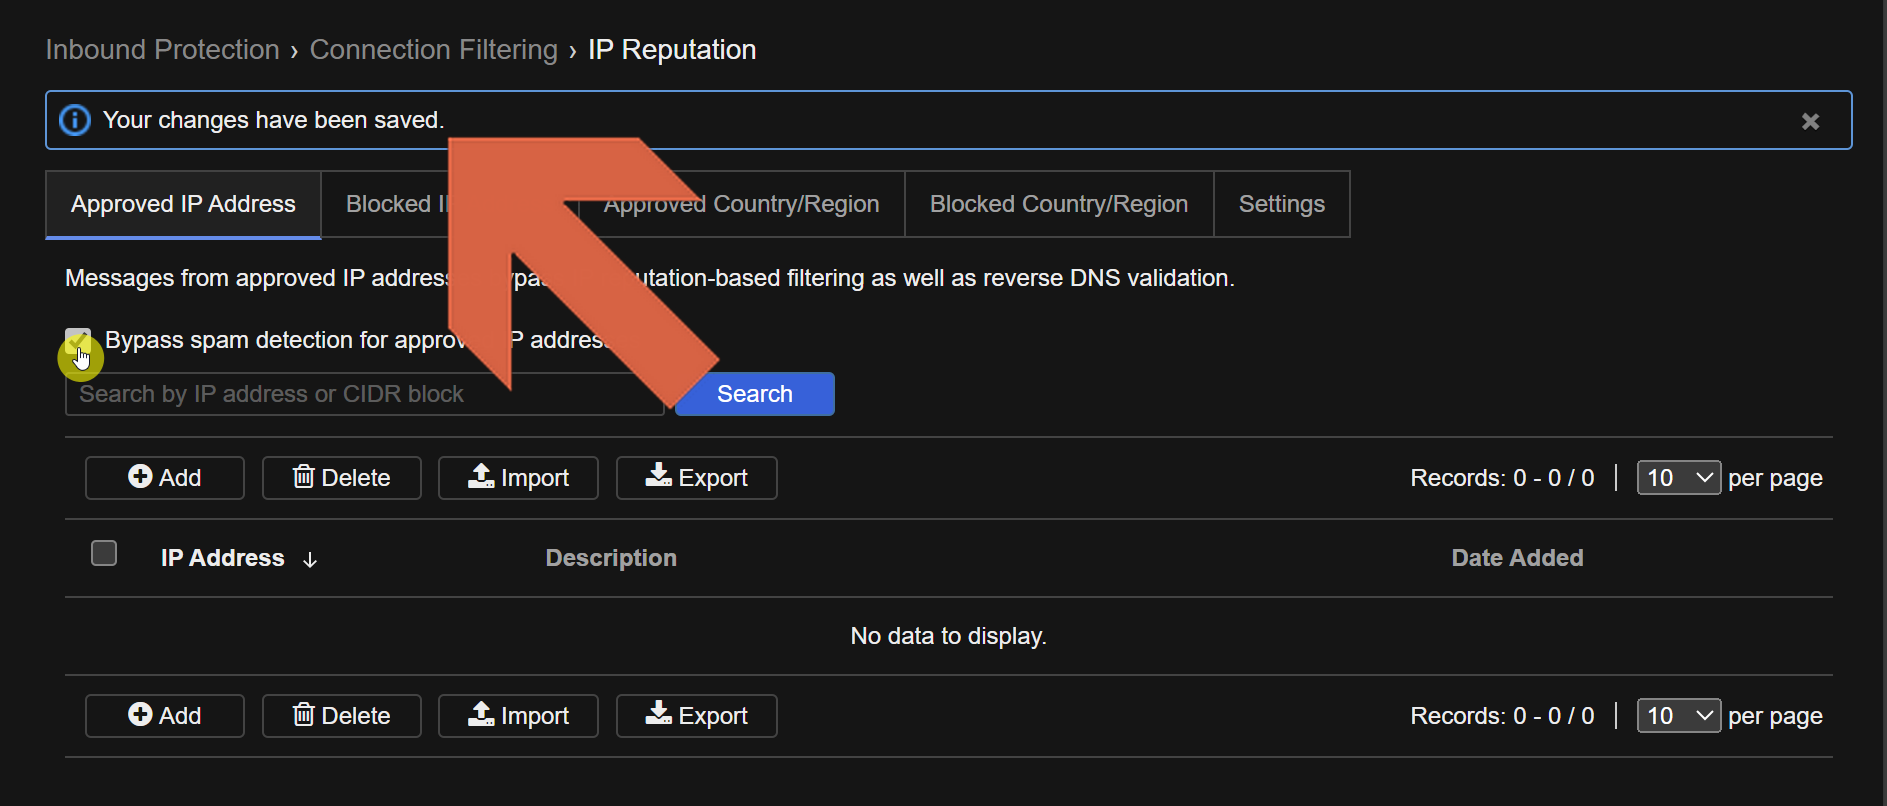Toggle Bypass spam detection checkbox

[77, 341]
